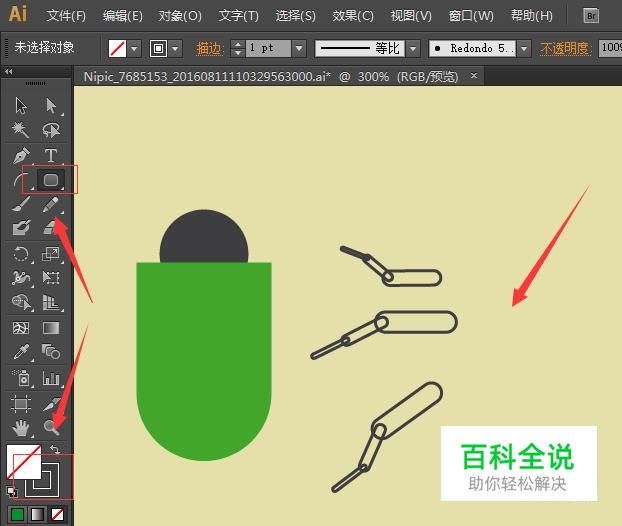622x526 pixels.
Task: Collapse the tools panel with double arrows
Action: [9, 72]
